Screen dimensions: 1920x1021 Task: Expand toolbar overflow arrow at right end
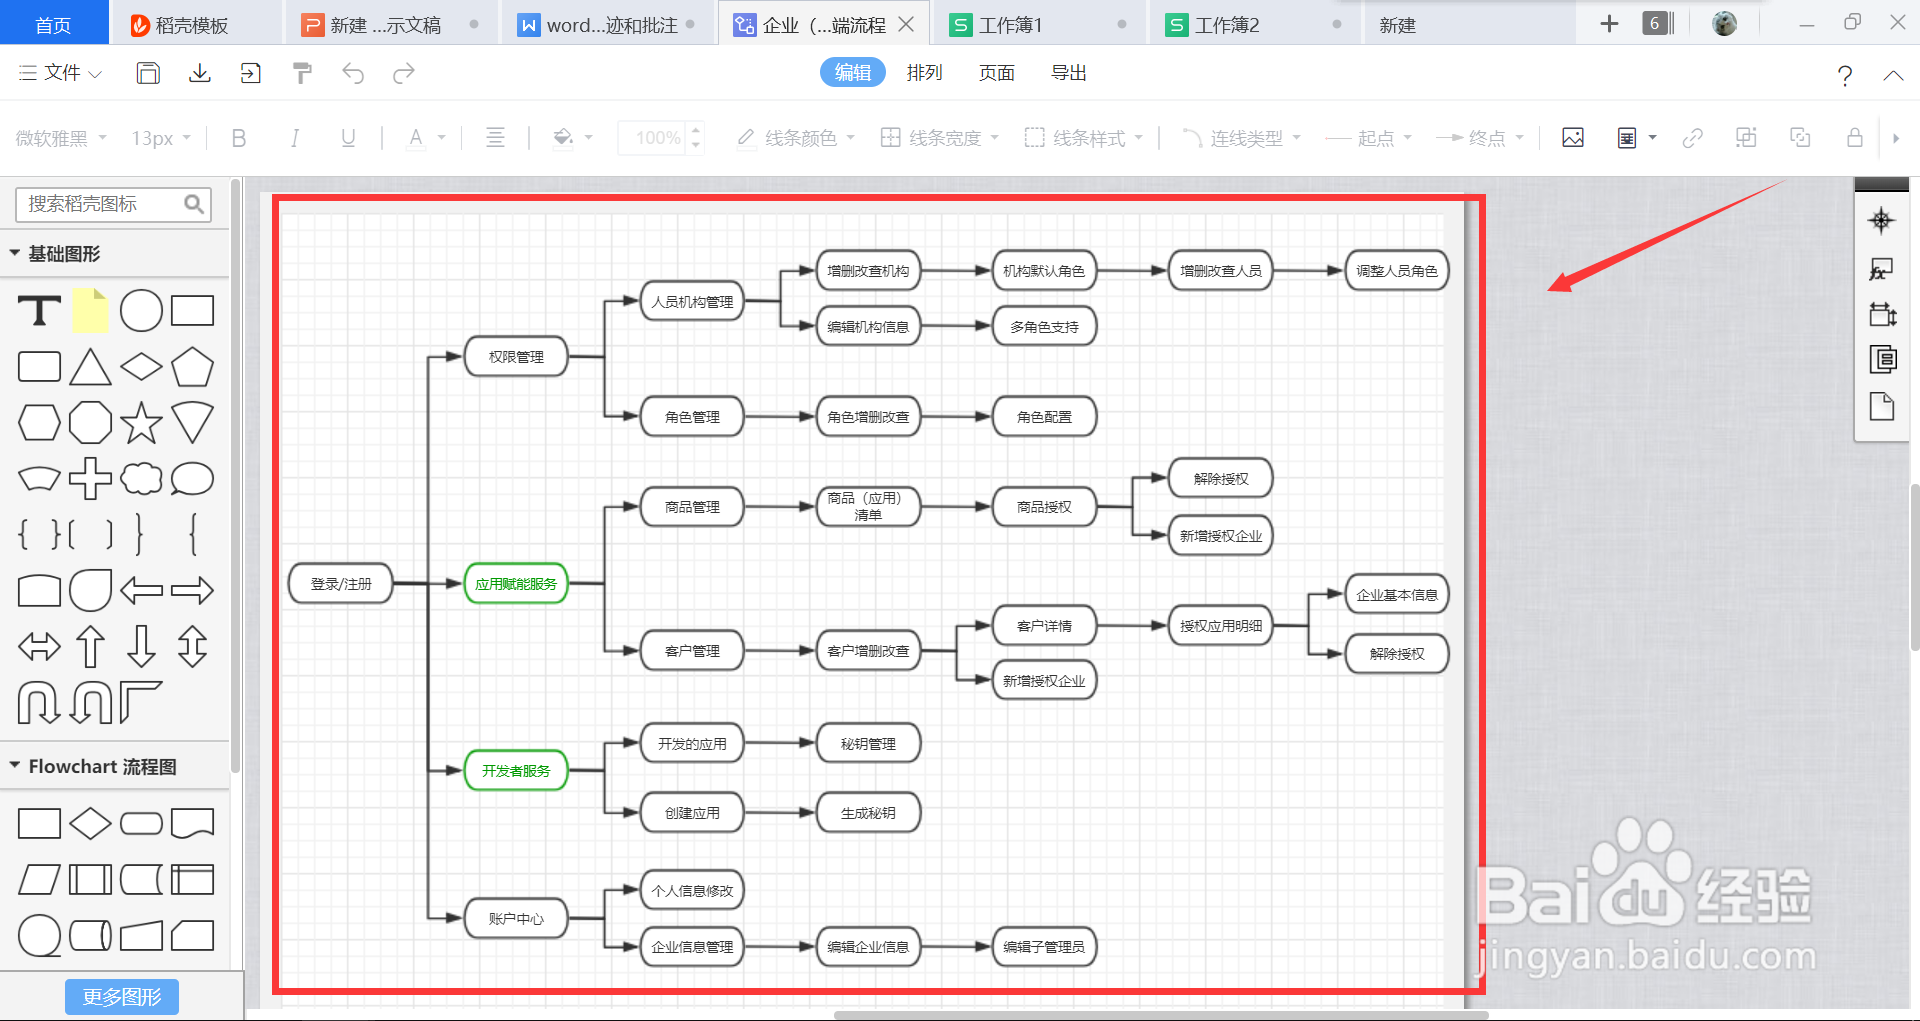1896,138
